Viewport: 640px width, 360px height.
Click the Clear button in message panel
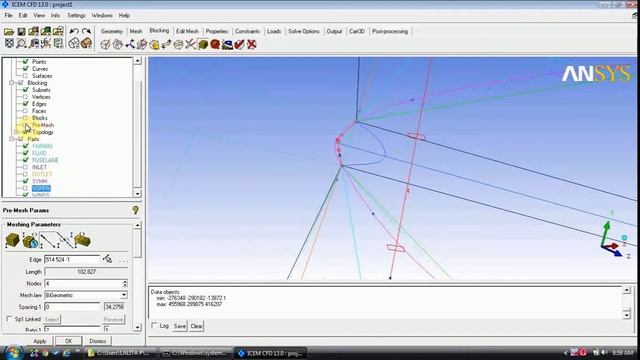pyautogui.click(x=196, y=326)
